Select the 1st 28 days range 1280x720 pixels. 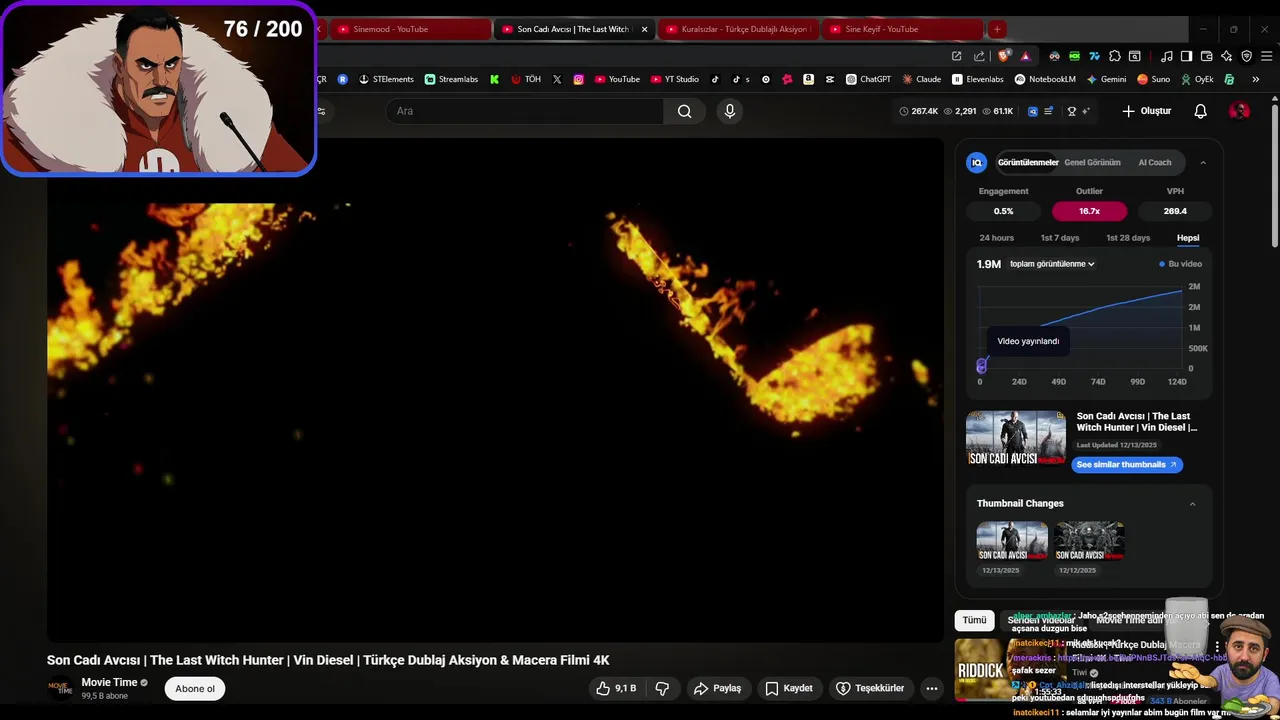pos(1128,238)
